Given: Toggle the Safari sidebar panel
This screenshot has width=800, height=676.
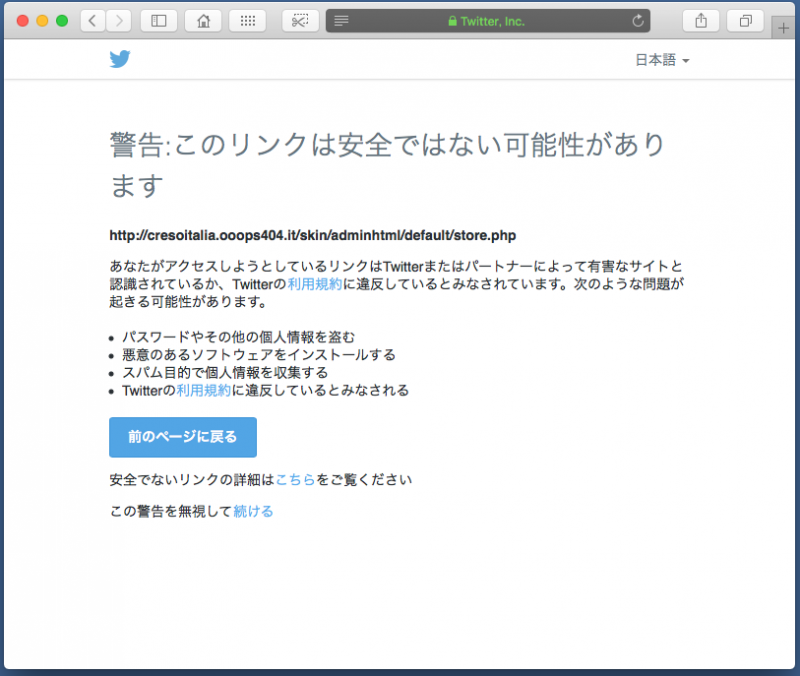Looking at the screenshot, I should click(x=158, y=20).
